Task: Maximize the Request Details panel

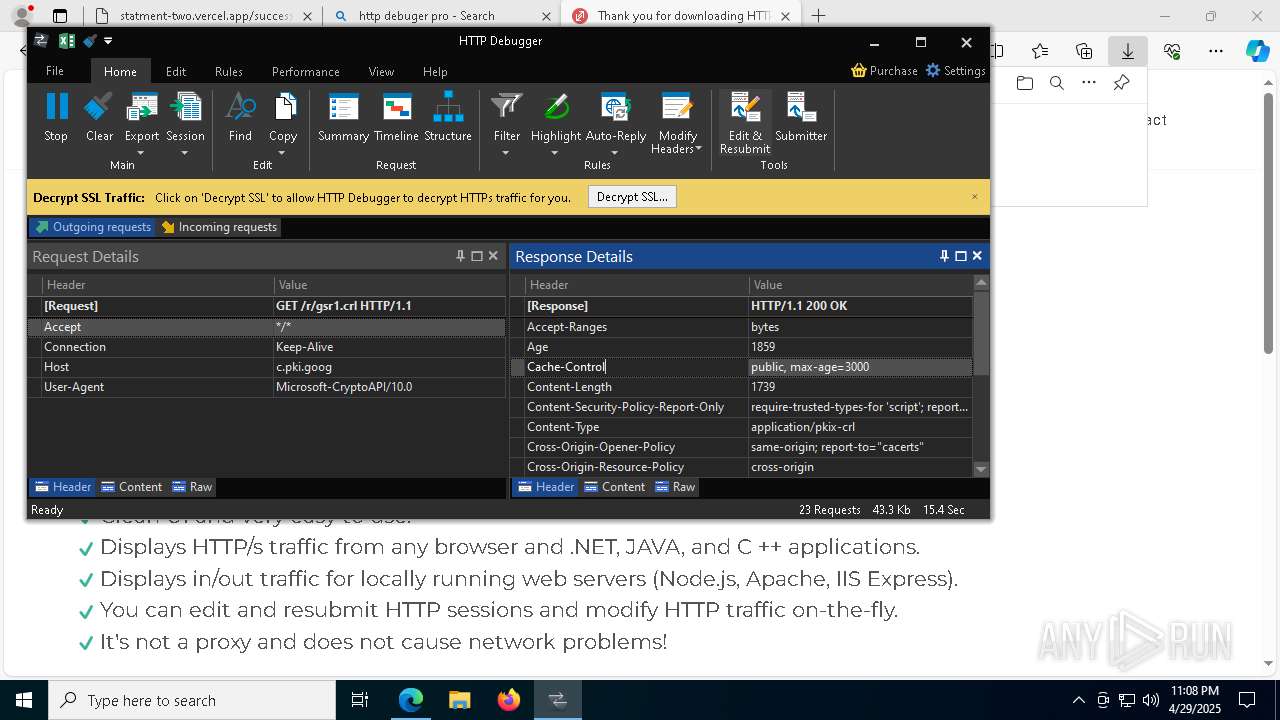Action: click(x=477, y=256)
